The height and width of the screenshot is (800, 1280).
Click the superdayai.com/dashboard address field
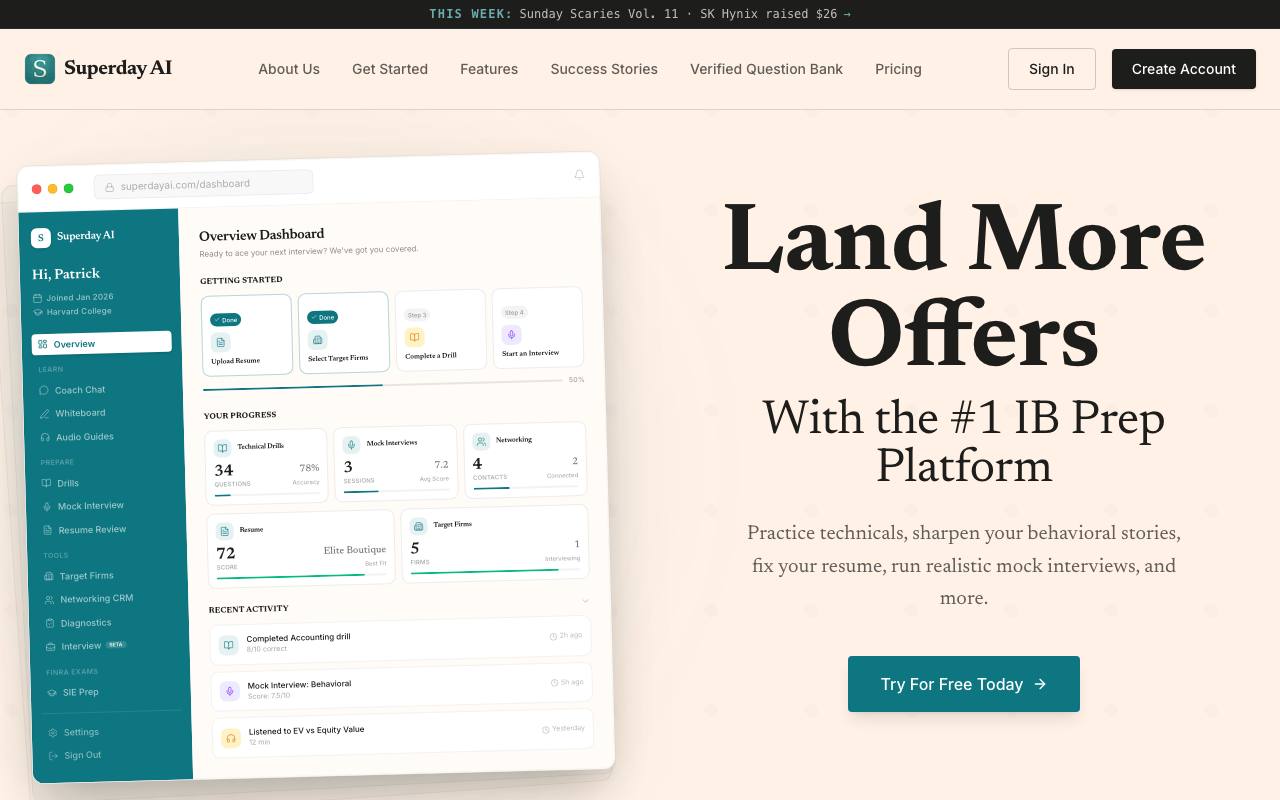[x=204, y=185]
